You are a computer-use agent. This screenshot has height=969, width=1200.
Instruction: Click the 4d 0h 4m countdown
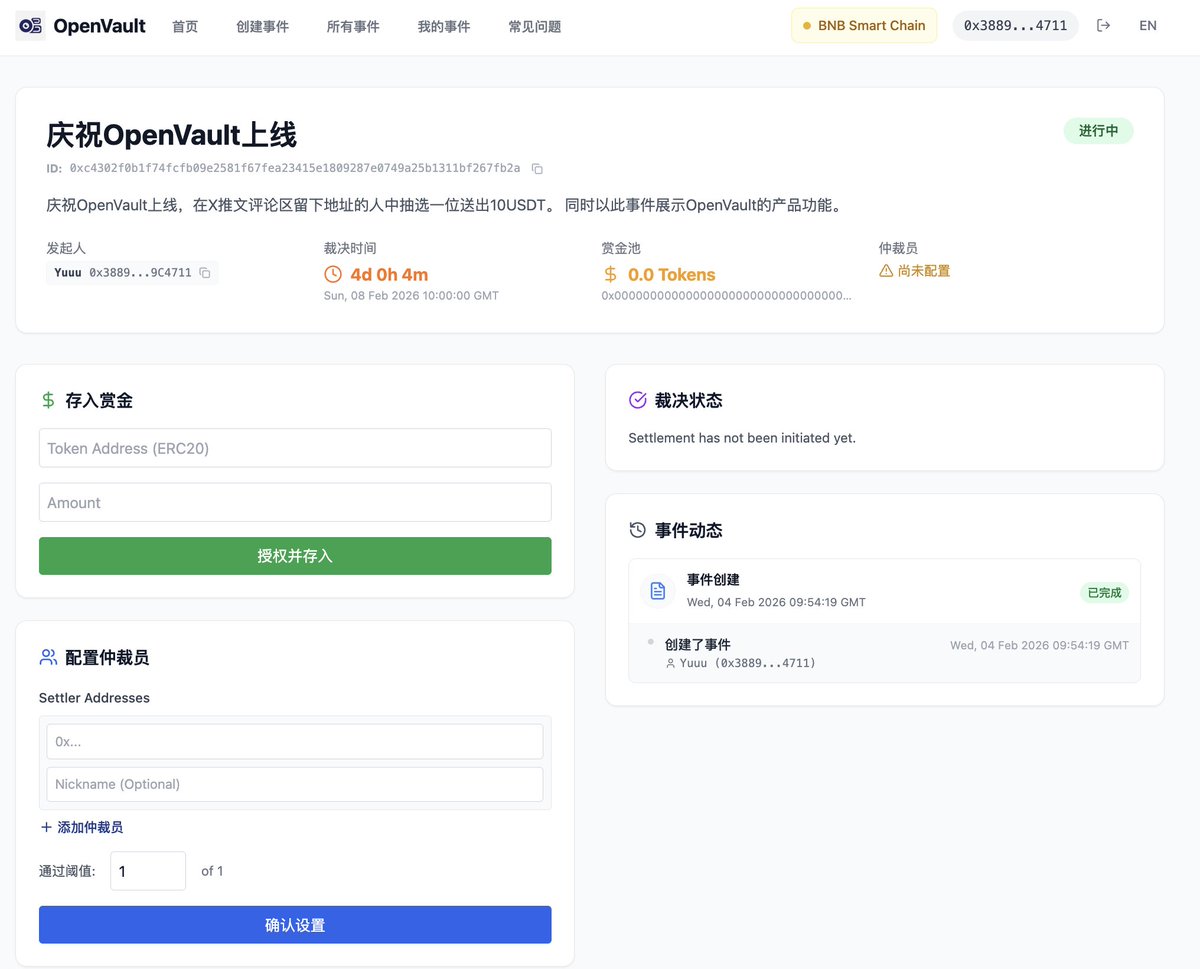pyautogui.click(x=389, y=275)
